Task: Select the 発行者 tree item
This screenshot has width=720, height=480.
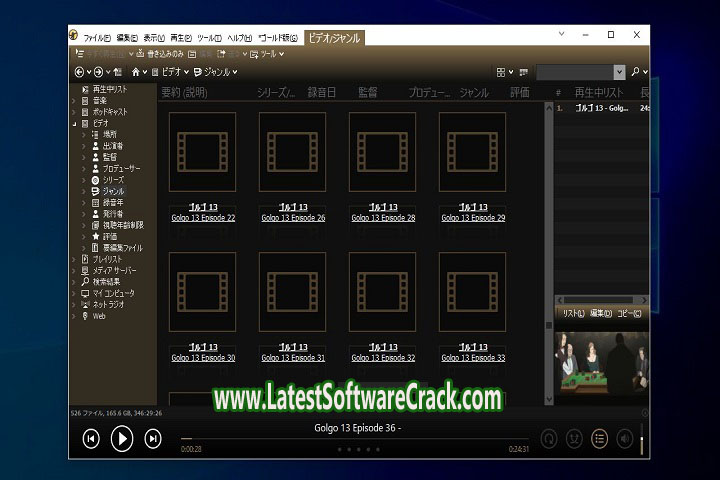Action: pos(112,214)
